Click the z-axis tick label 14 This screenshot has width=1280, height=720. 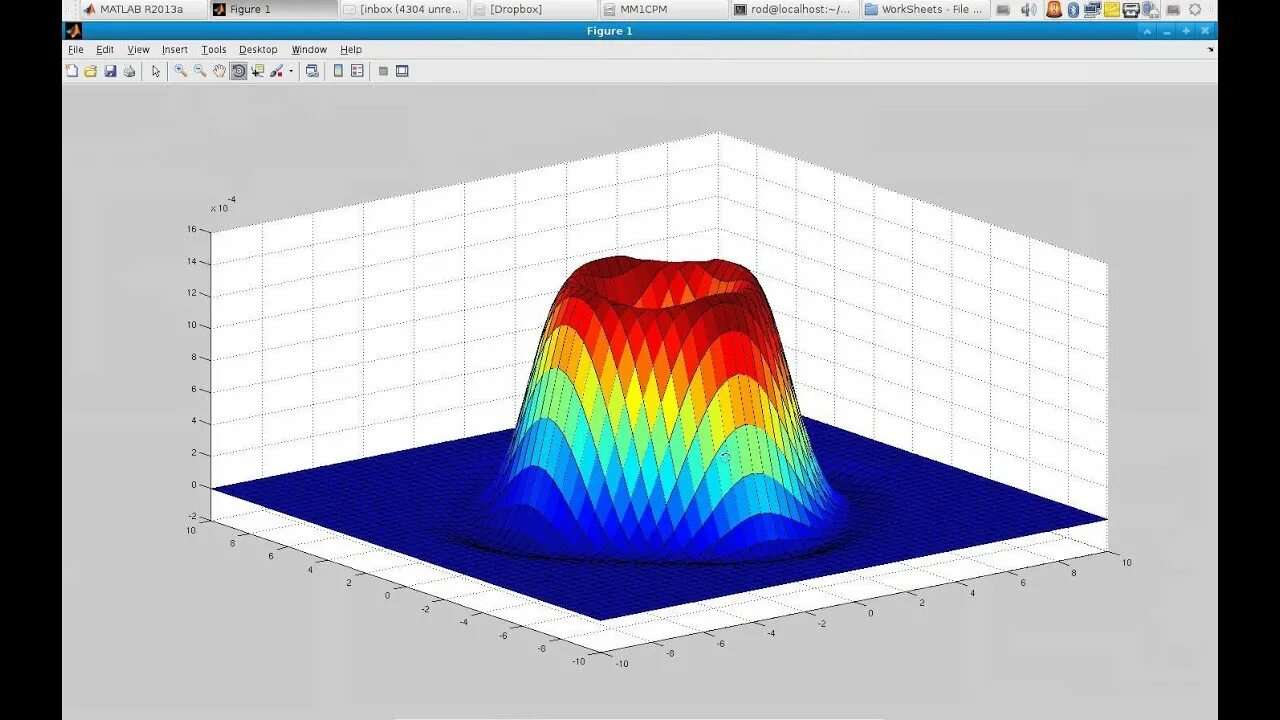coord(191,261)
